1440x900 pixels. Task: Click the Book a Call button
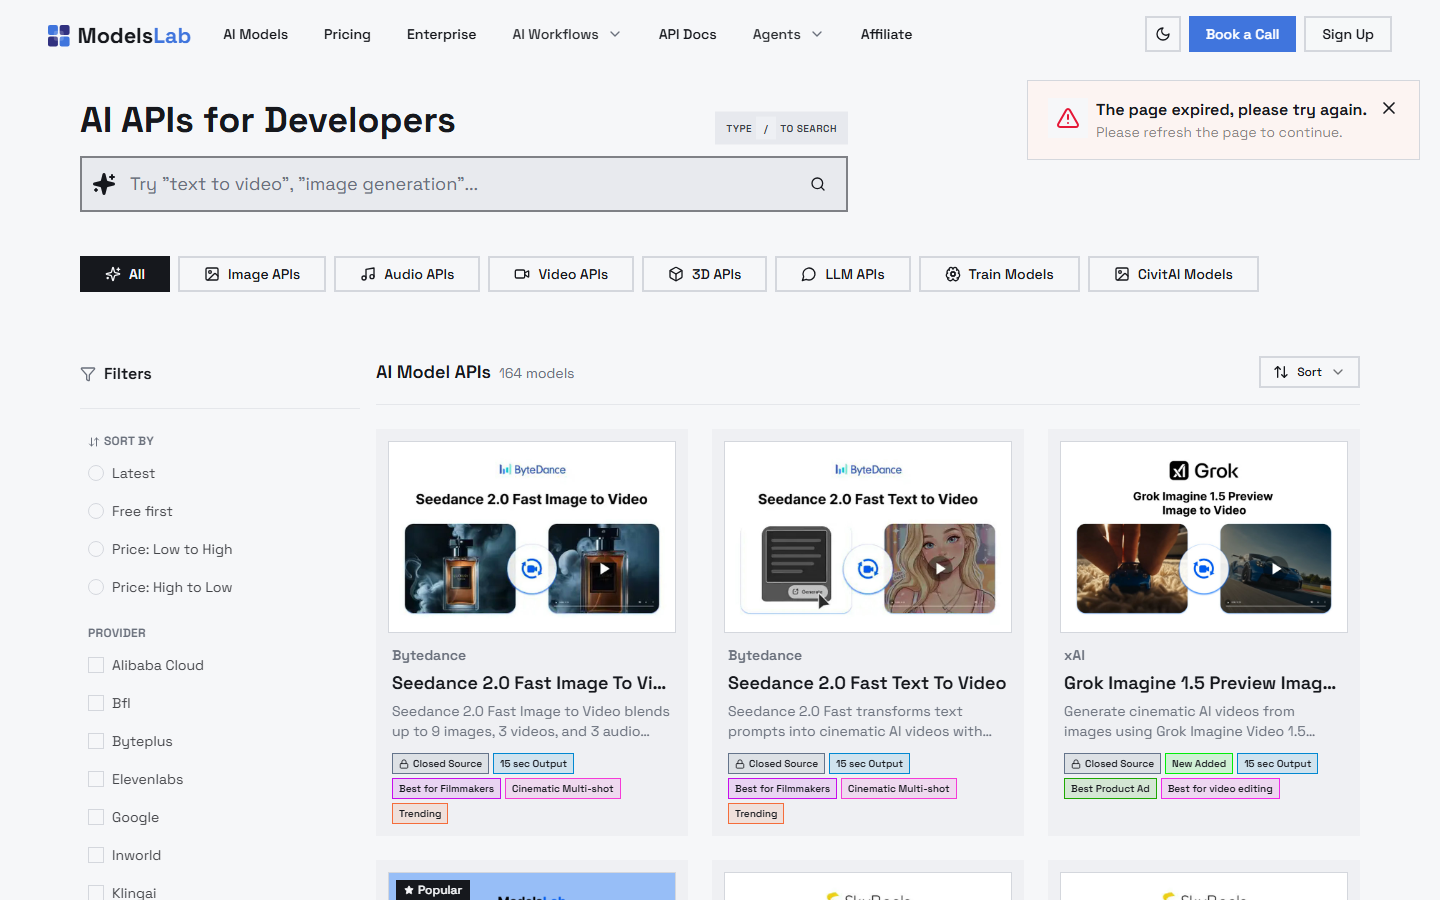(1242, 34)
